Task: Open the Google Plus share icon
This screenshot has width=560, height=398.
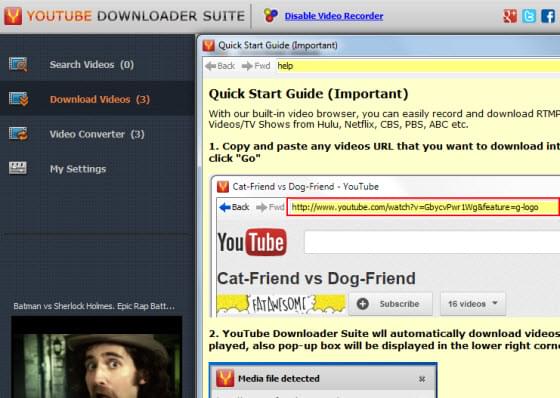Action: [x=510, y=16]
